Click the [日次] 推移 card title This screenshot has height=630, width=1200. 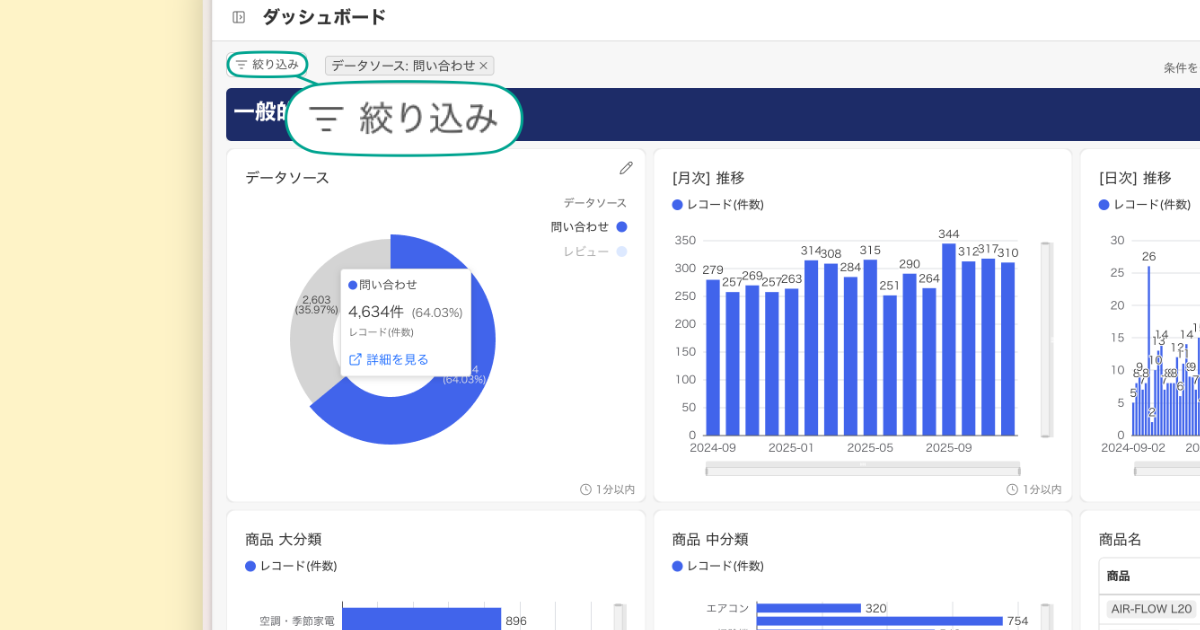click(1135, 178)
